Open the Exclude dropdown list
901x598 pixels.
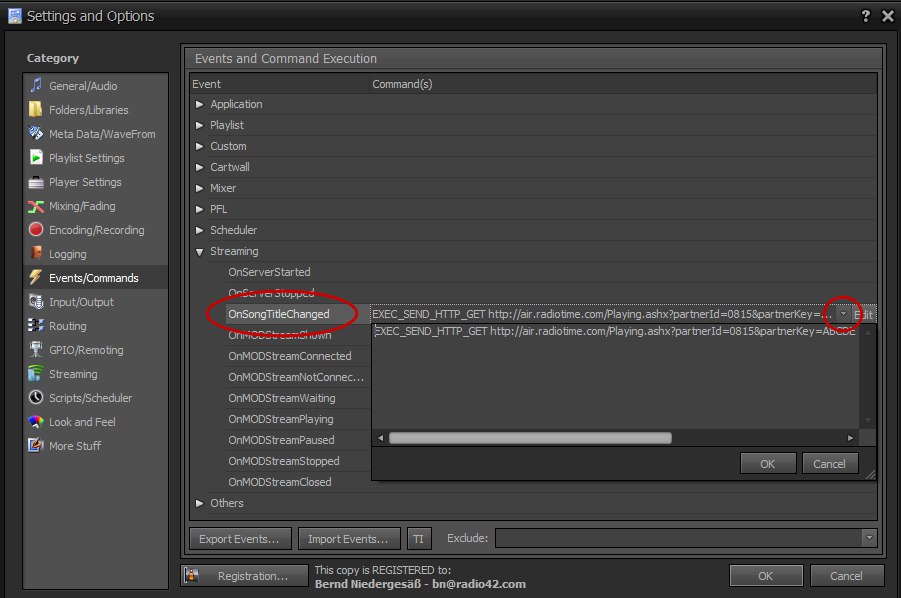[x=868, y=538]
